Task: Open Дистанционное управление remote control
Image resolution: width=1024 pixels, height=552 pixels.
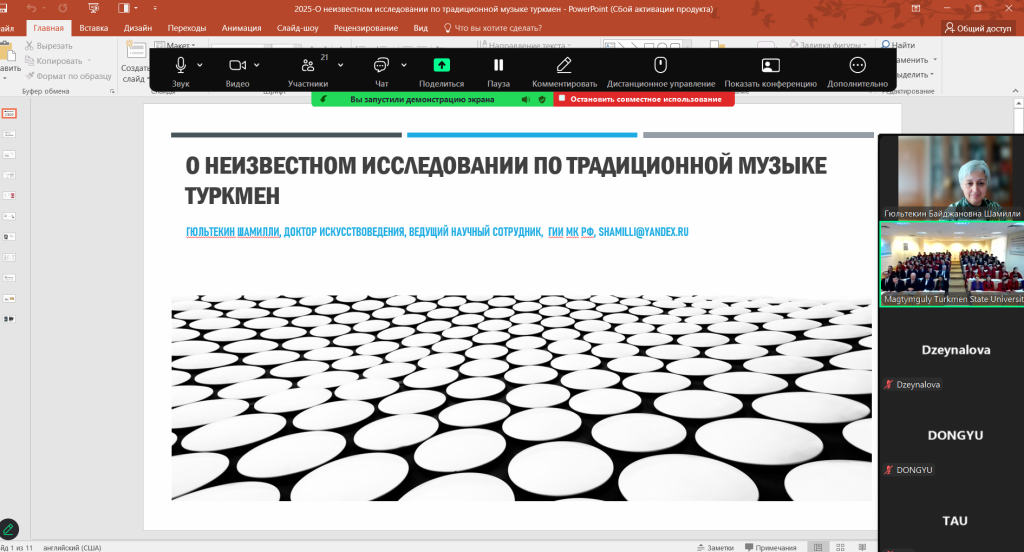Action: (x=660, y=71)
